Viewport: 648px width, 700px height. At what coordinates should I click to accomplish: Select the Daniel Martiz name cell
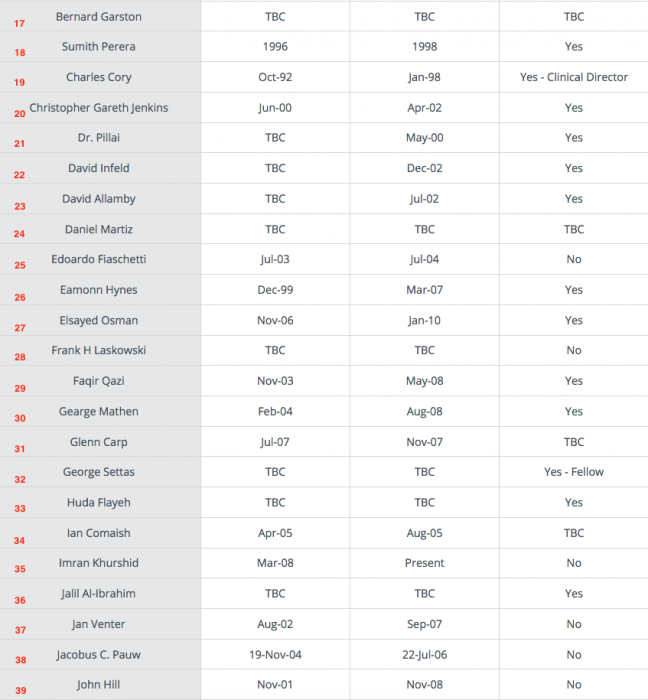tap(99, 229)
